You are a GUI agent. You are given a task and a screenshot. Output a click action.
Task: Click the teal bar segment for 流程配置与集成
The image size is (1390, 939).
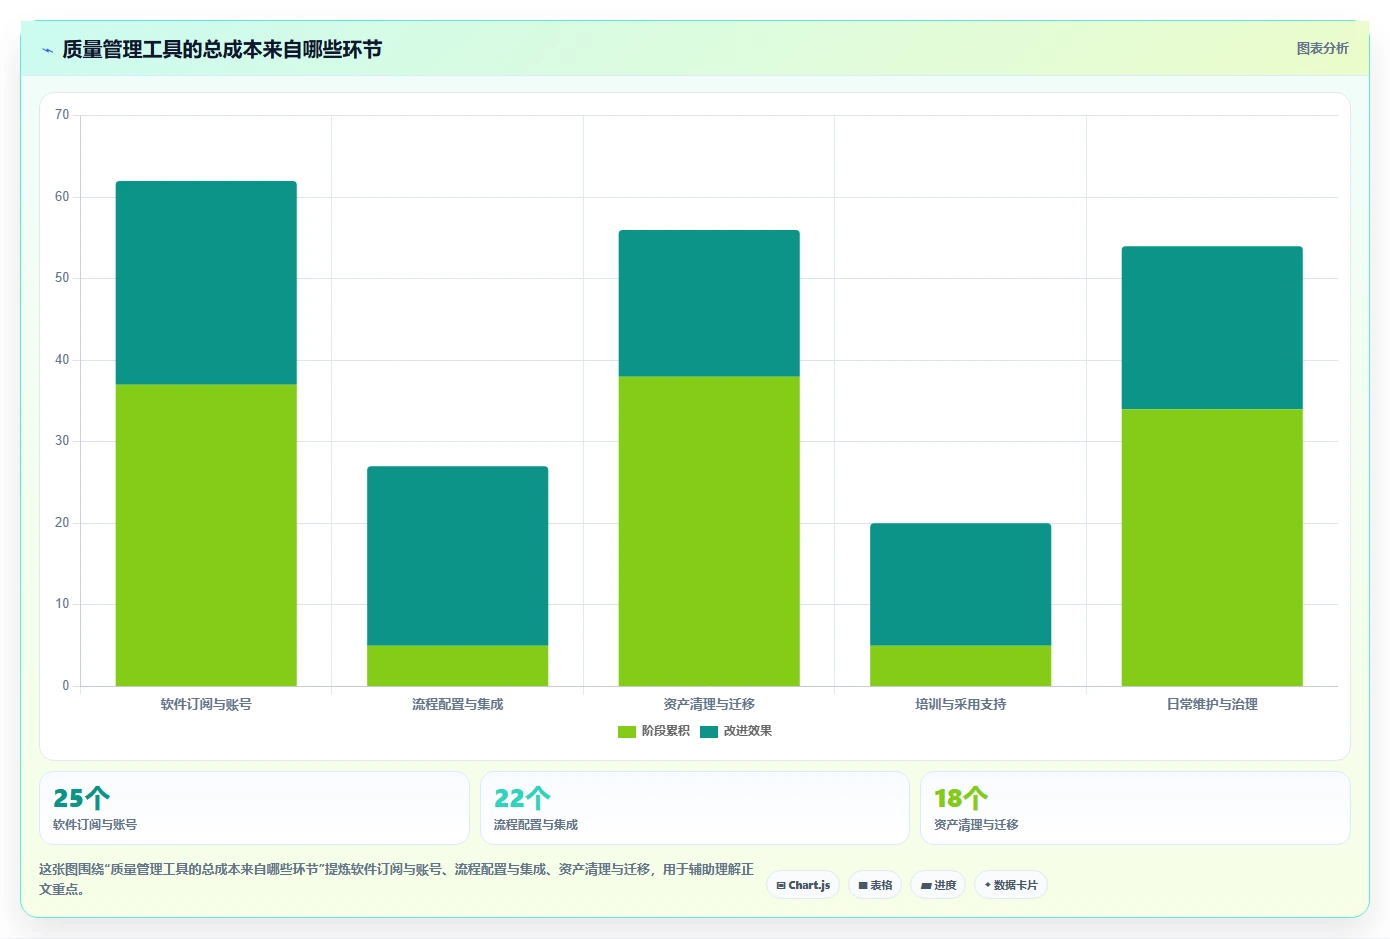[458, 556]
